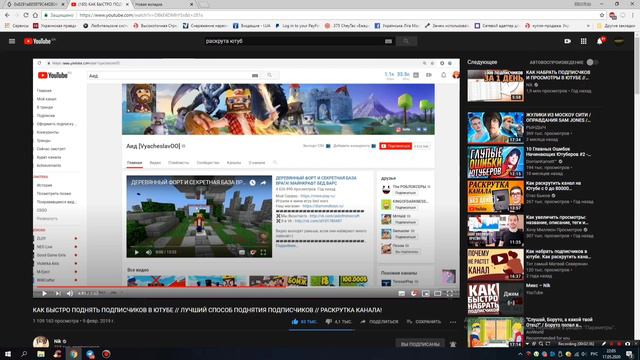Toggle subtitles in the player
This screenshot has width=640, height=360.
point(402,293)
